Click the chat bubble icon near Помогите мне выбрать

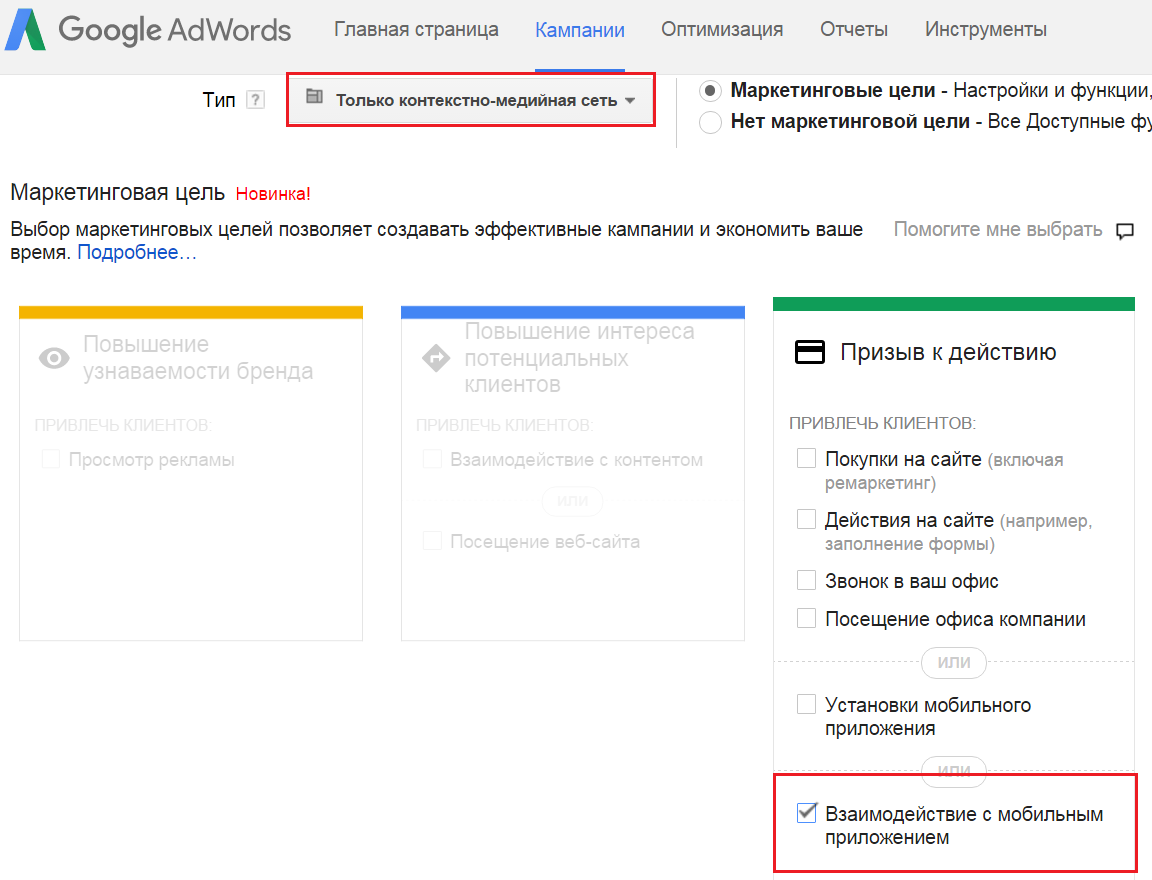(1125, 231)
